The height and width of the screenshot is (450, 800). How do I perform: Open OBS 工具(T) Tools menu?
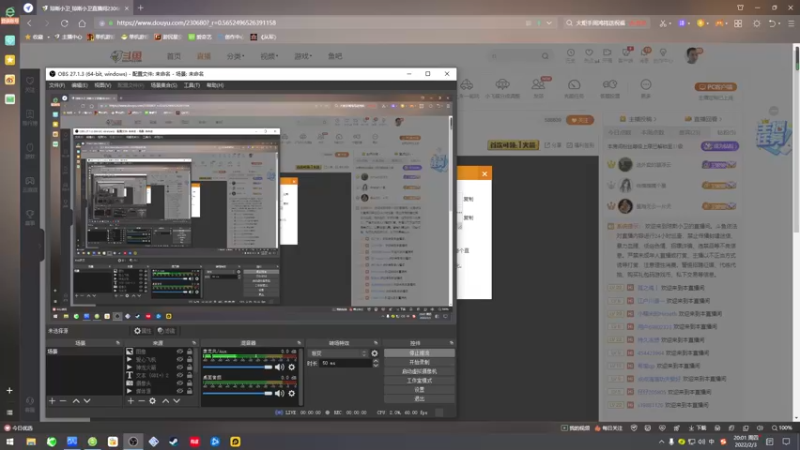pyautogui.click(x=192, y=85)
